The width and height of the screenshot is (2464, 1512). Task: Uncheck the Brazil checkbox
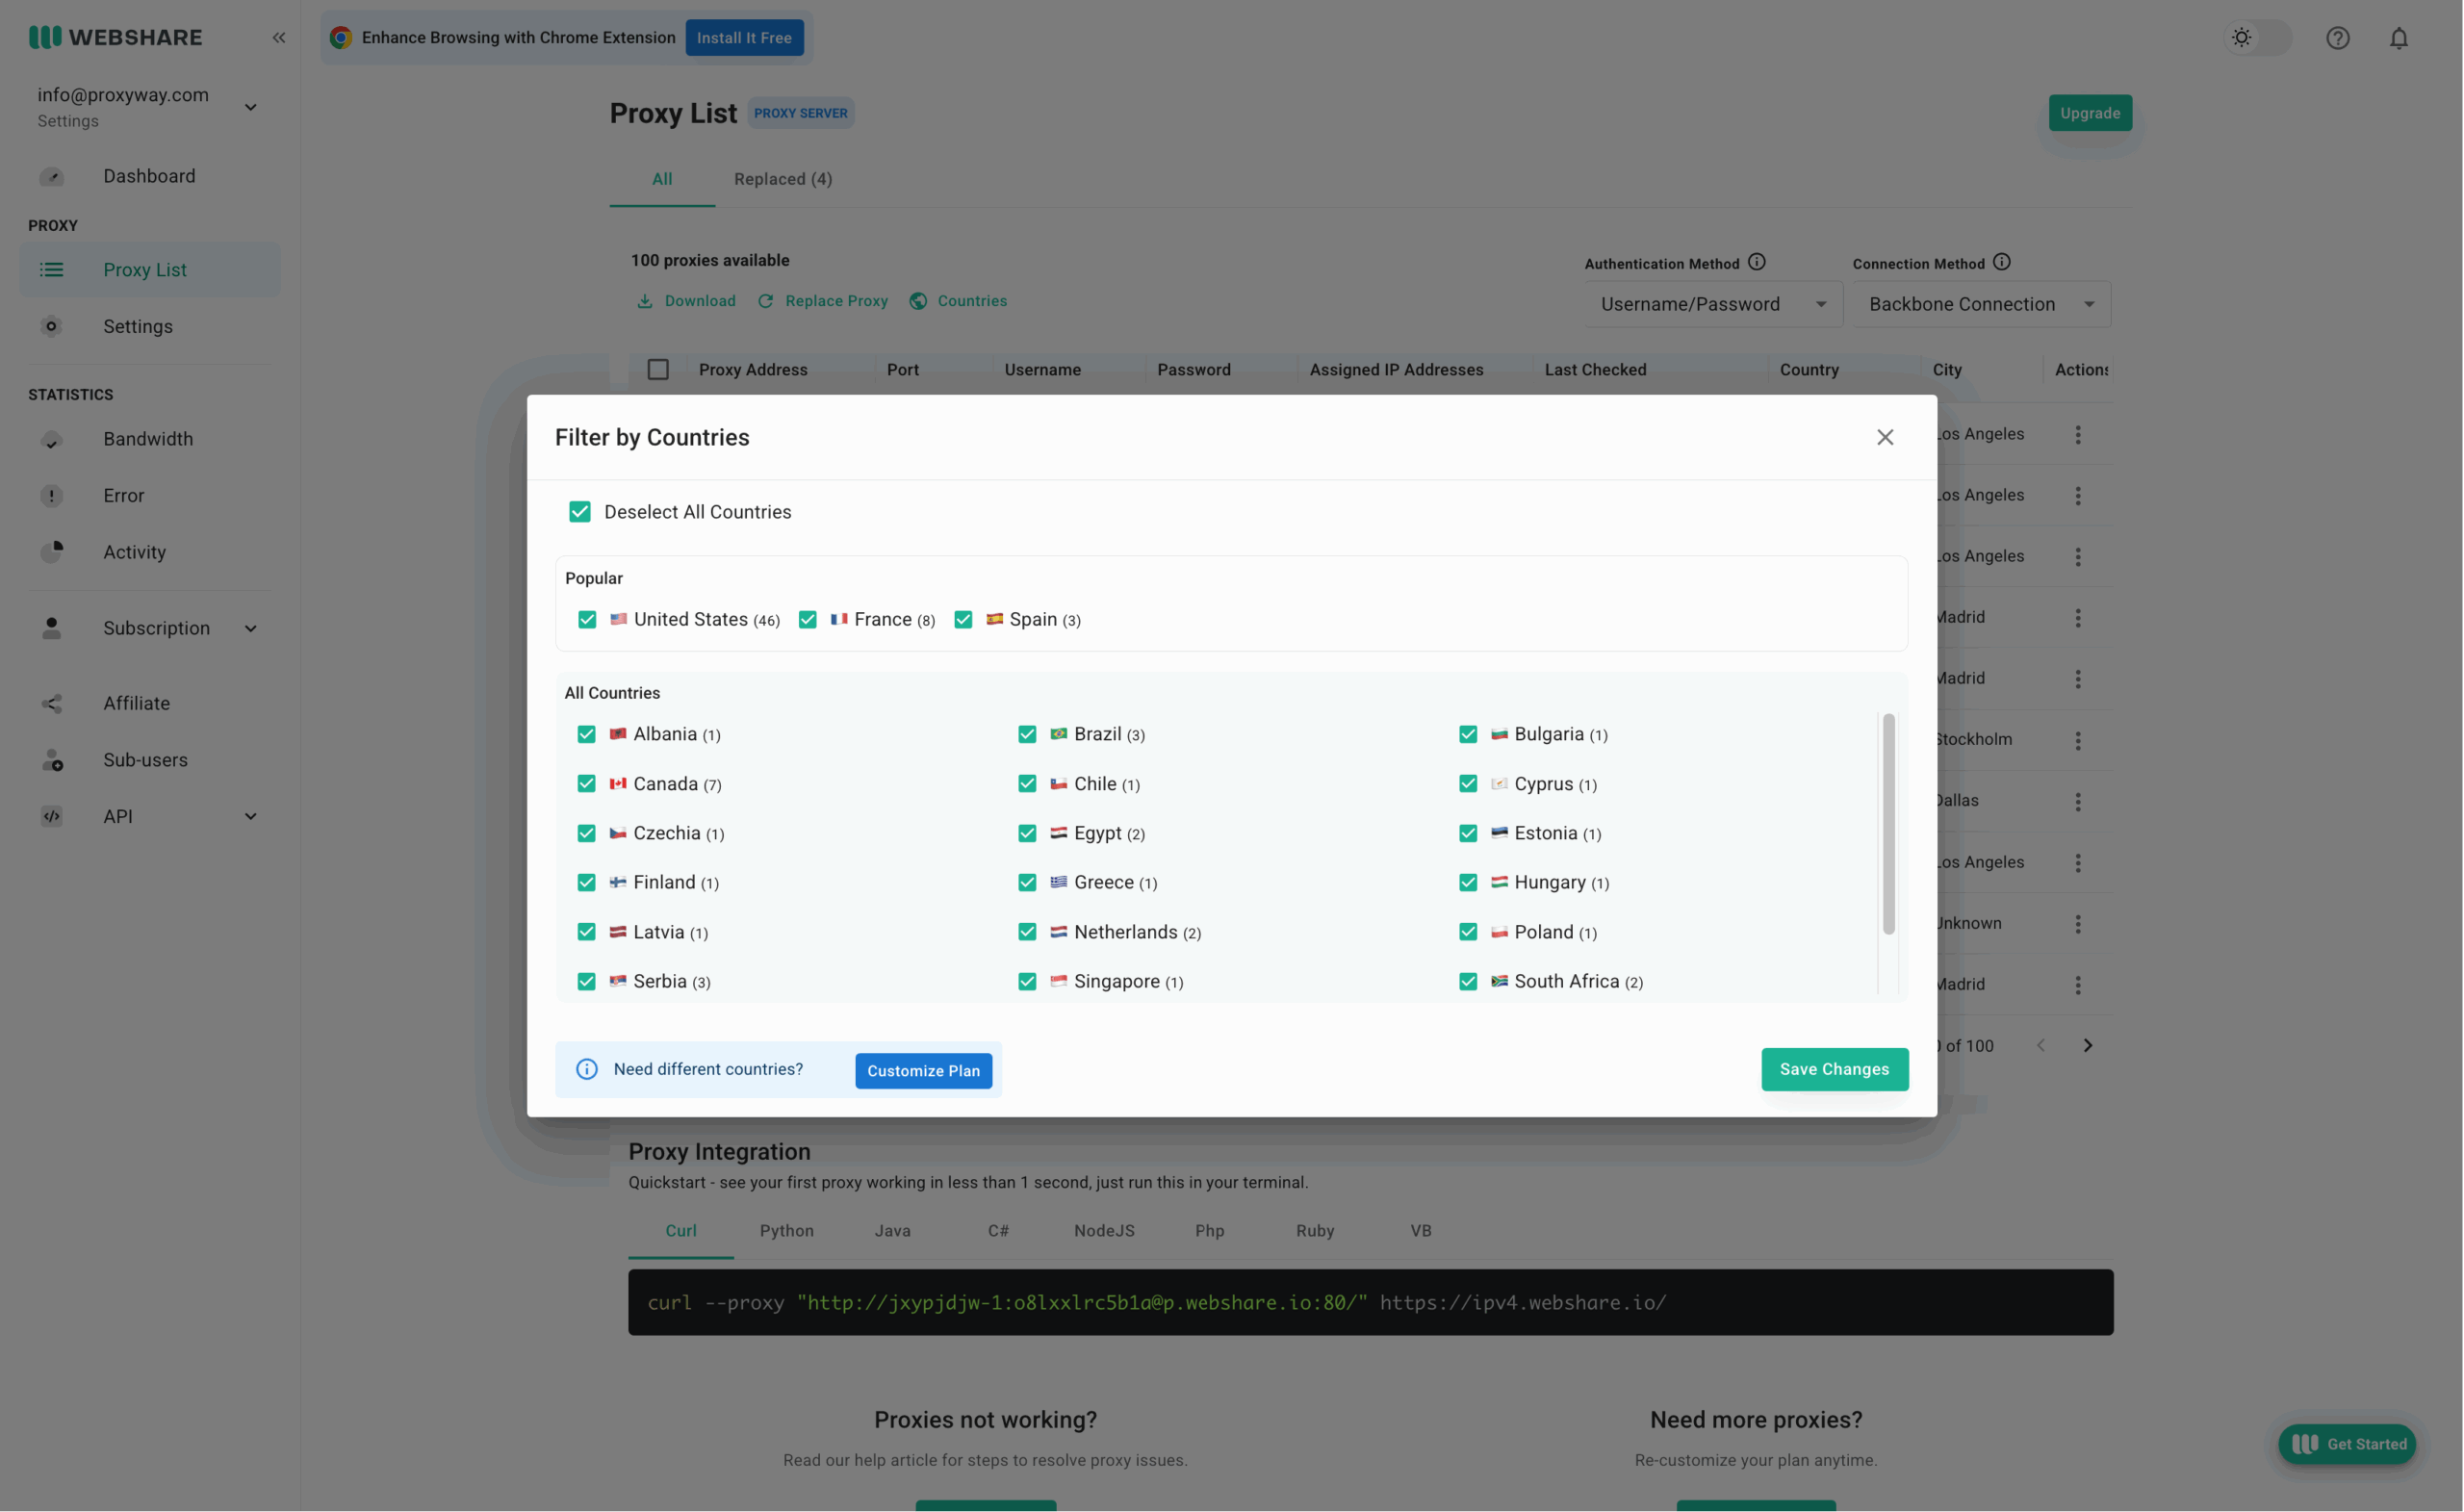pyautogui.click(x=1027, y=735)
